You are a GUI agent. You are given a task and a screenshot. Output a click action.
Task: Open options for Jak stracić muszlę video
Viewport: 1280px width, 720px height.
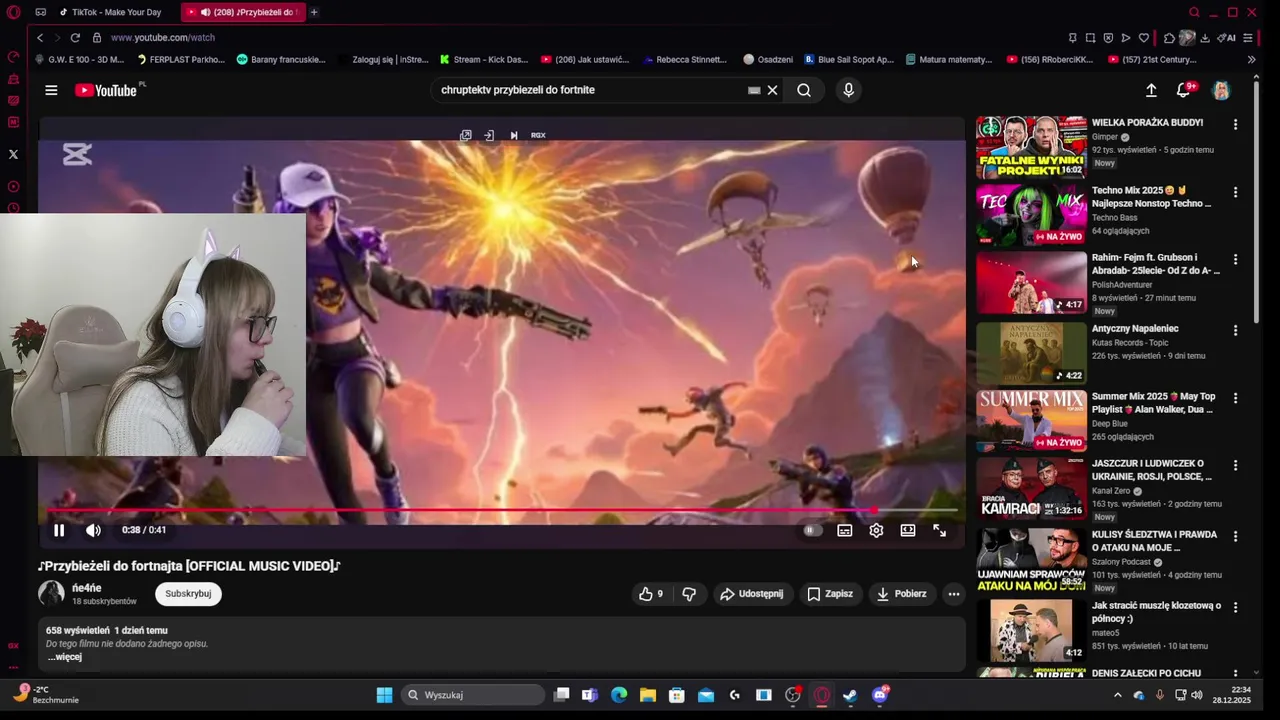[x=1235, y=607]
